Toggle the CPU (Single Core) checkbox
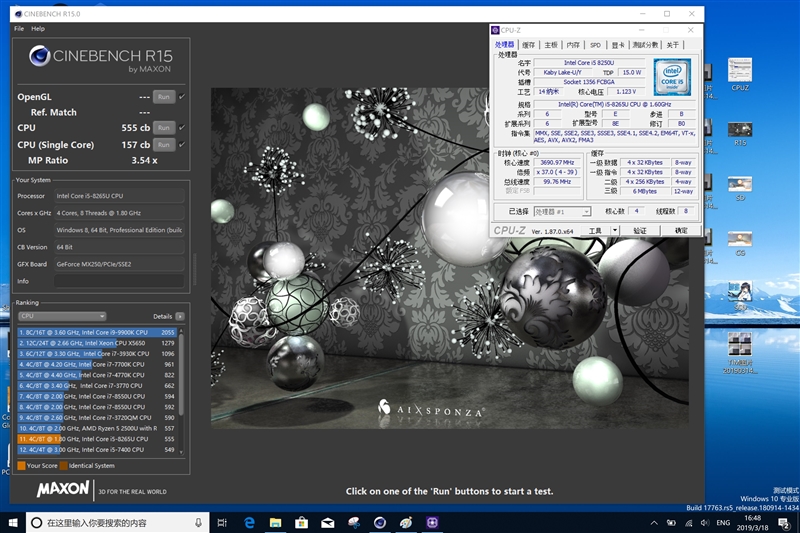Image resolution: width=800 pixels, height=533 pixels. tap(182, 144)
